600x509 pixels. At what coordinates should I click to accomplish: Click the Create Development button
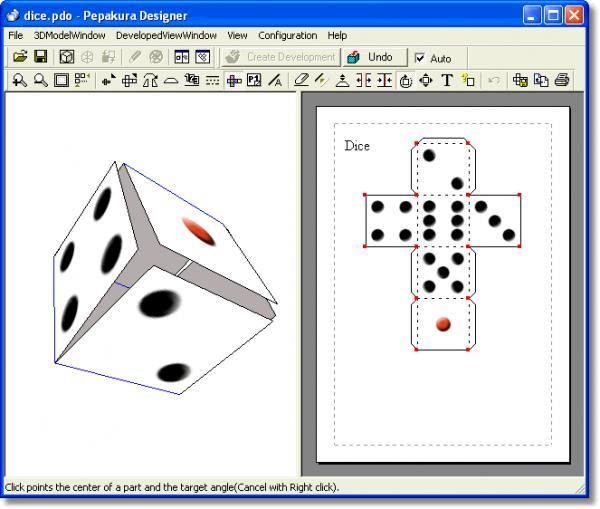(280, 58)
